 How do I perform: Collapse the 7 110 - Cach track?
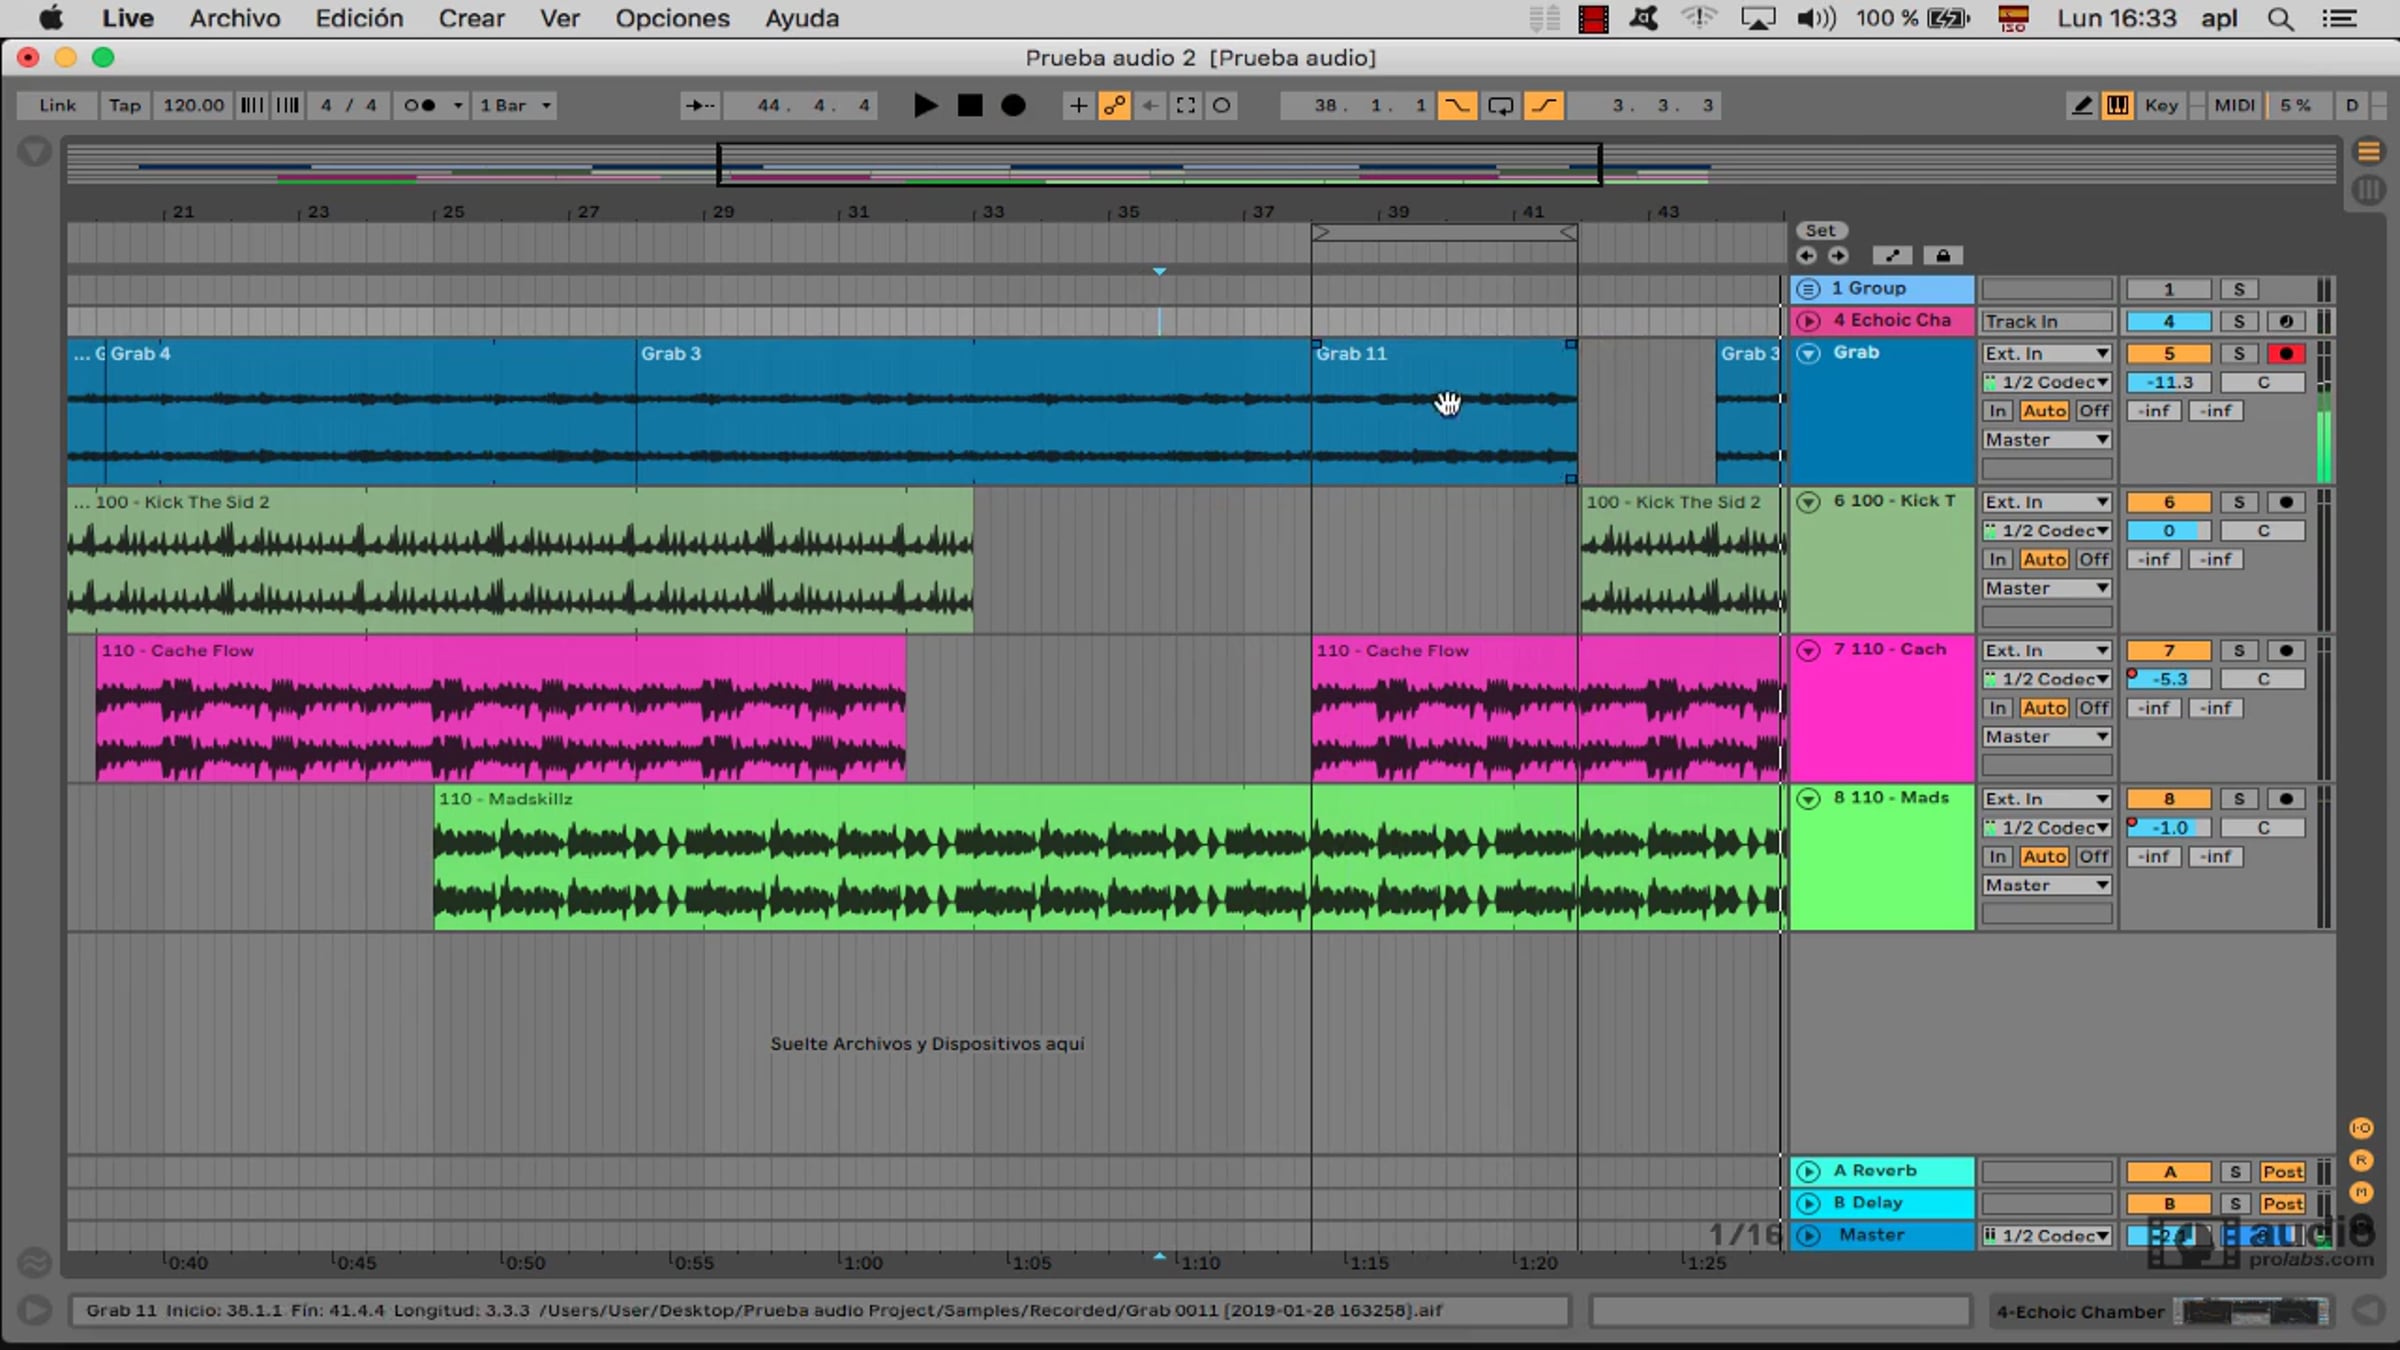click(1808, 650)
